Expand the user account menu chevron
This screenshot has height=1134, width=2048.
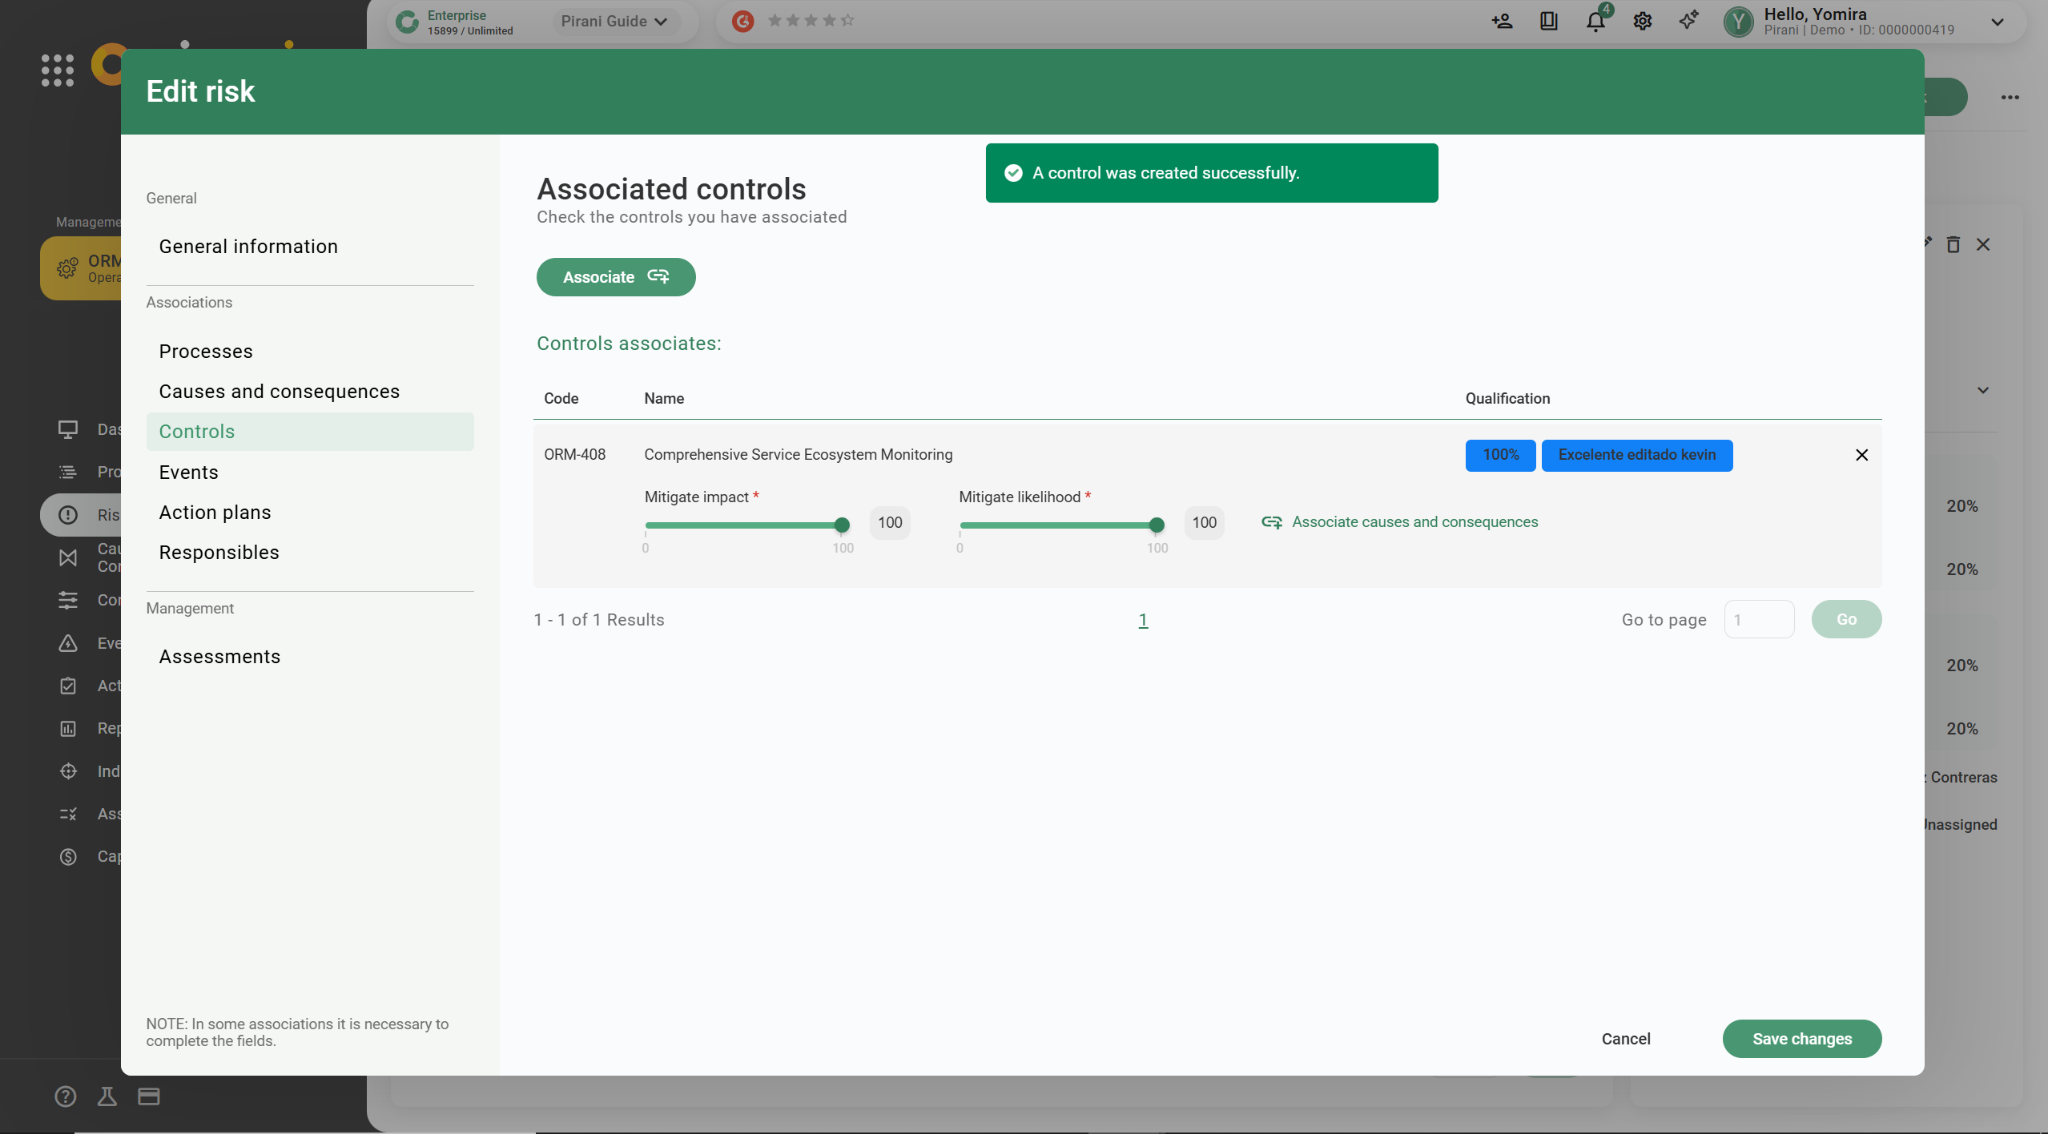coord(1997,22)
